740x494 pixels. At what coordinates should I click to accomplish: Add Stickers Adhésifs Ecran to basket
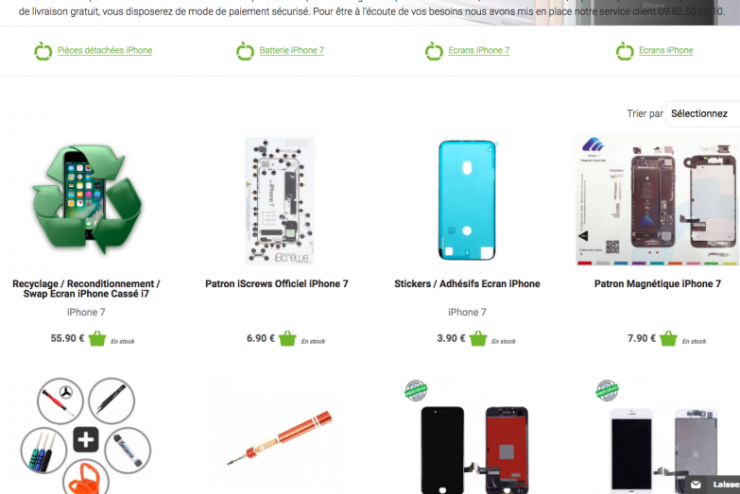[x=478, y=338]
